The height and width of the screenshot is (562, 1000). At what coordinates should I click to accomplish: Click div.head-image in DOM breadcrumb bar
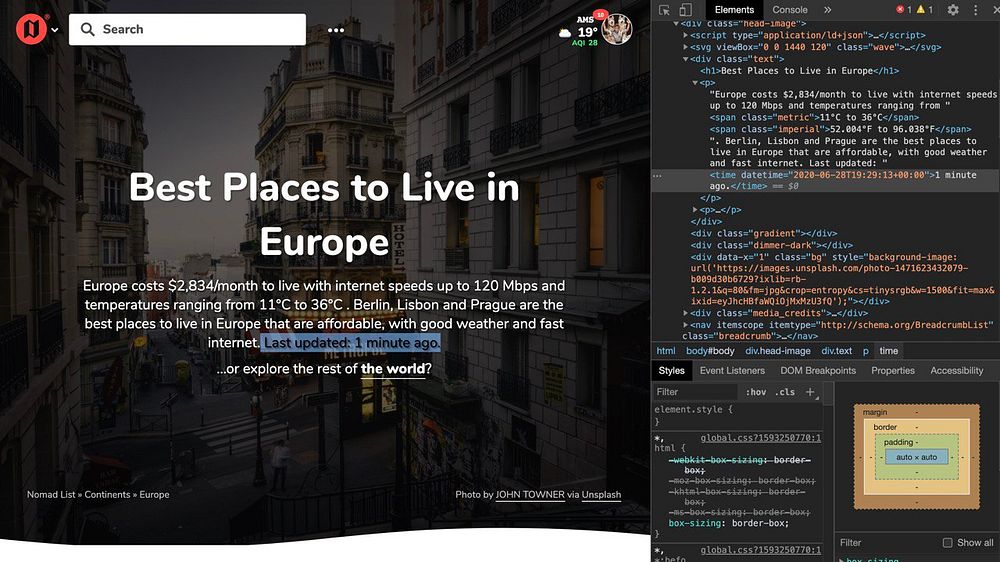click(x=777, y=351)
